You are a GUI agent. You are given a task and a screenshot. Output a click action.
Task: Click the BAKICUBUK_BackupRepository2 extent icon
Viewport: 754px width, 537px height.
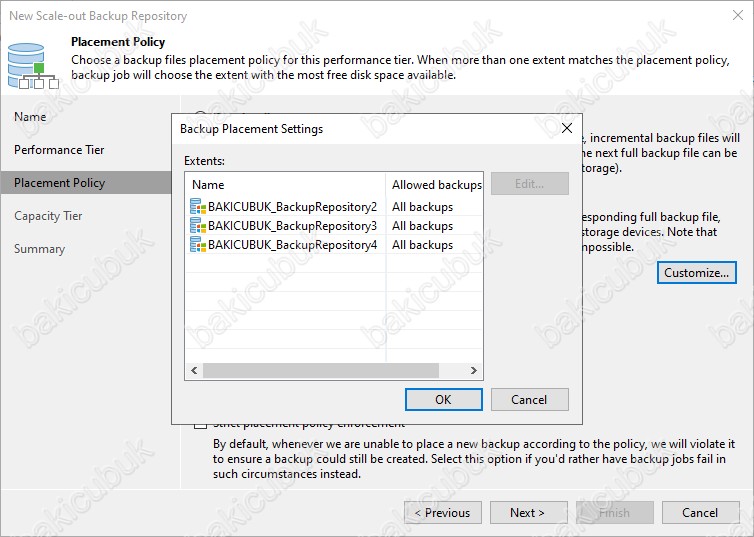(198, 207)
